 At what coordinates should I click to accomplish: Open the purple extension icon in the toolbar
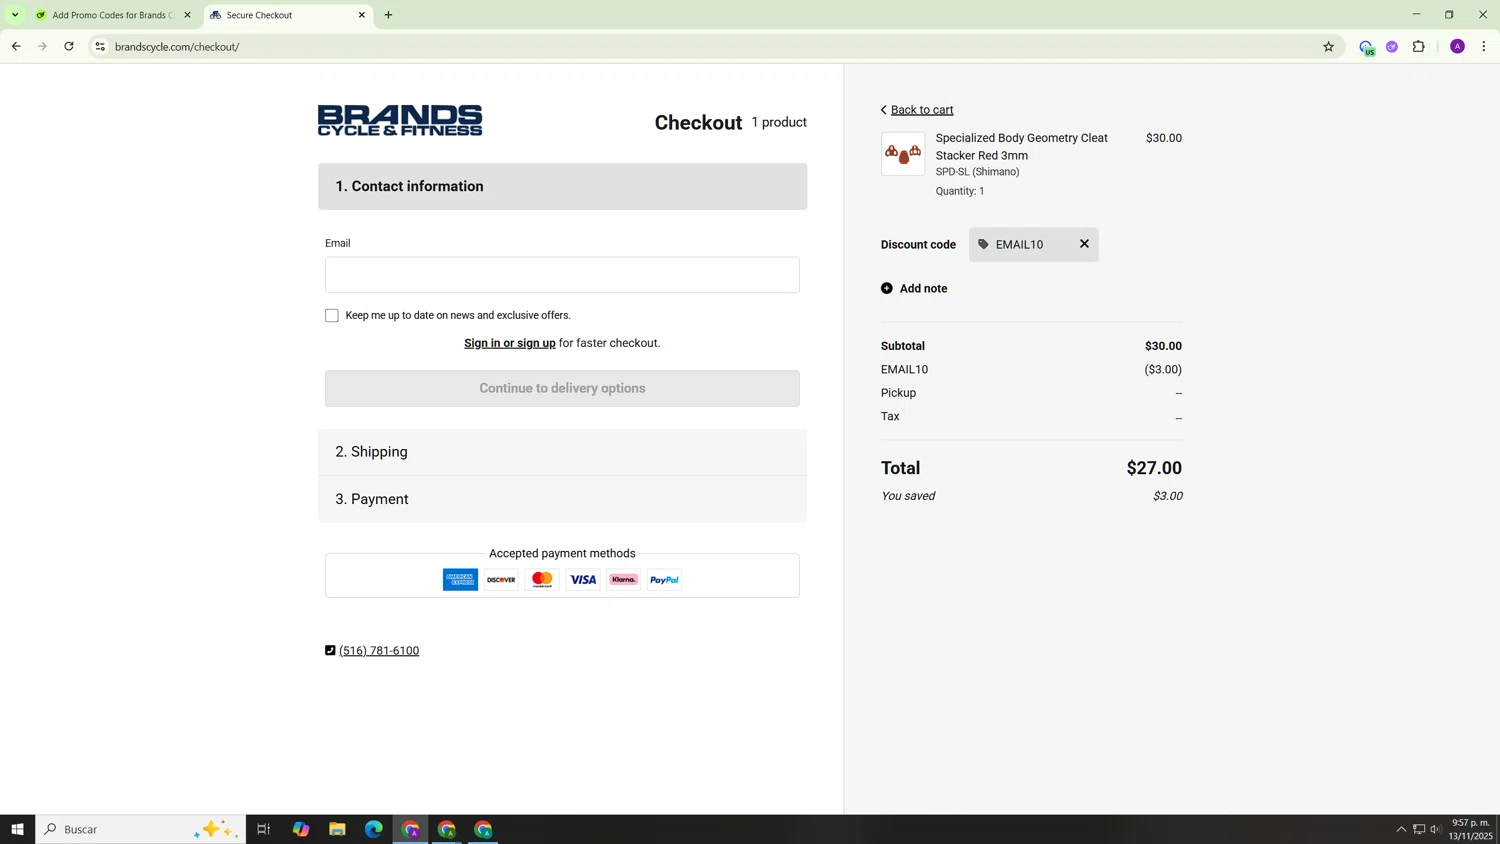tap(1392, 47)
